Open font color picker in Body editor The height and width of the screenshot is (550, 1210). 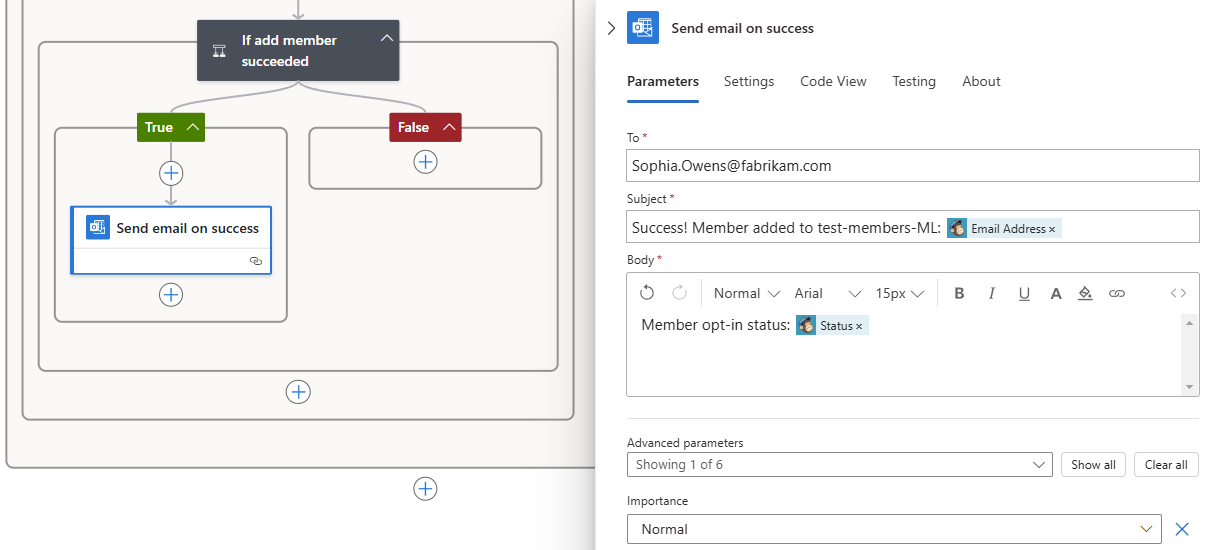1055,293
